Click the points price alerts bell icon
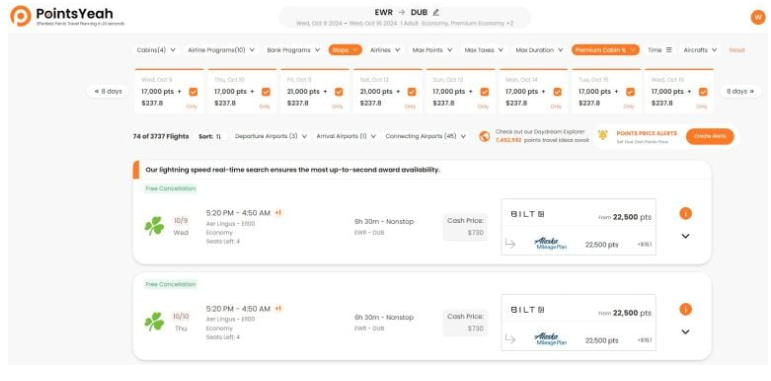771x381 pixels. 603,136
